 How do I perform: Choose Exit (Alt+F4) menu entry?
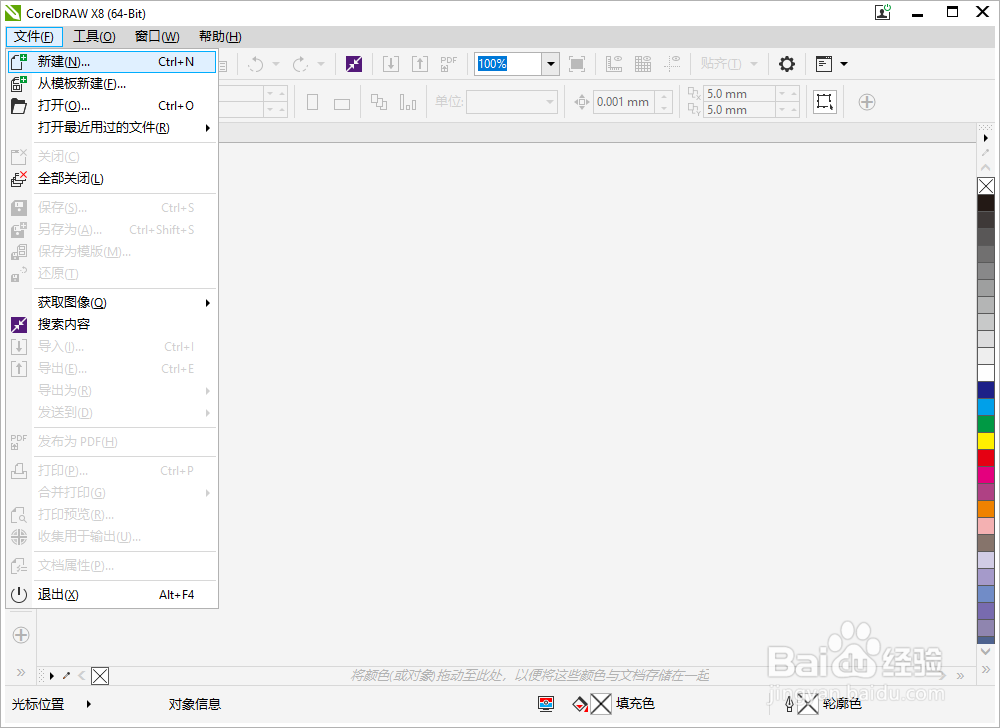112,595
